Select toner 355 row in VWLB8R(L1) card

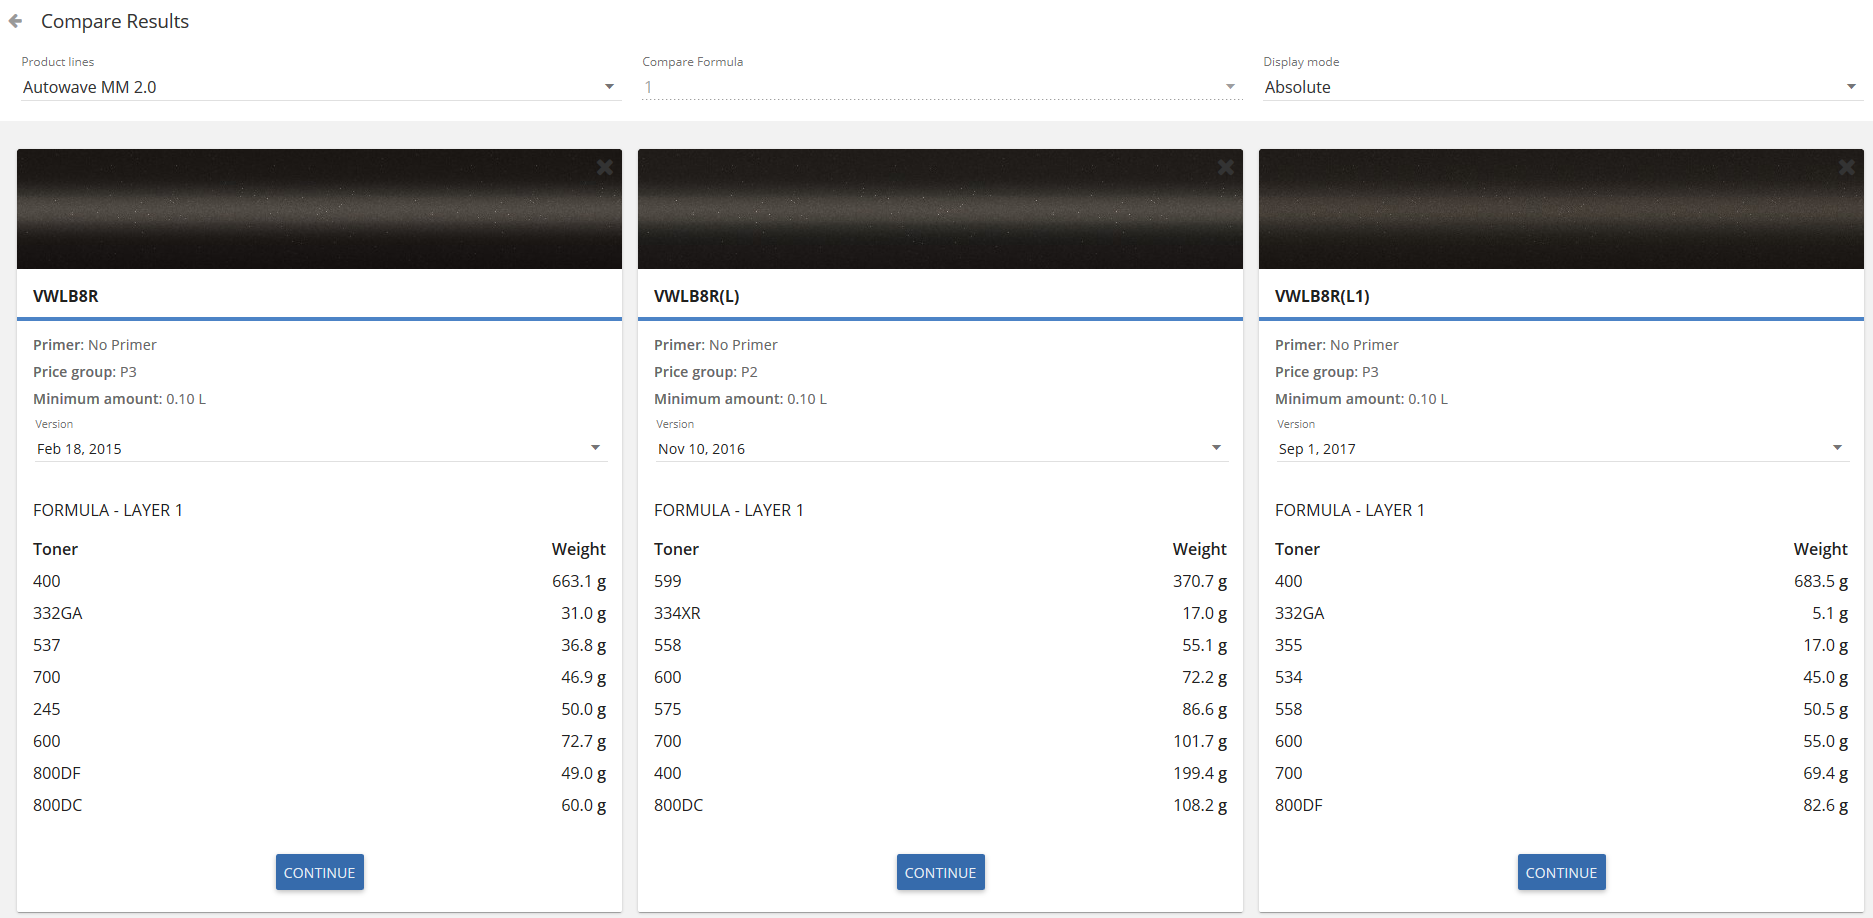coord(1561,645)
